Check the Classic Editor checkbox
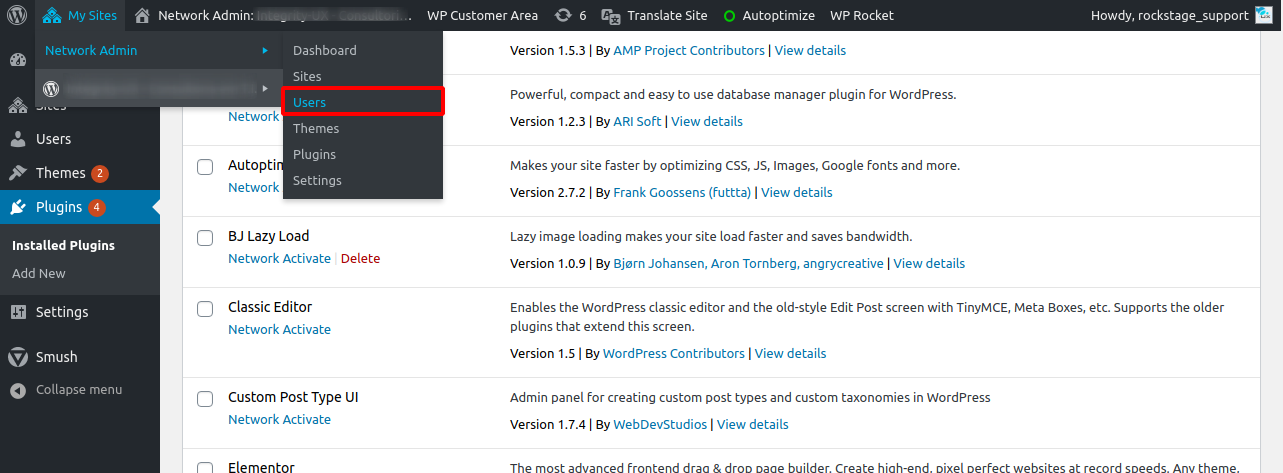The height and width of the screenshot is (473, 1283). point(205,309)
